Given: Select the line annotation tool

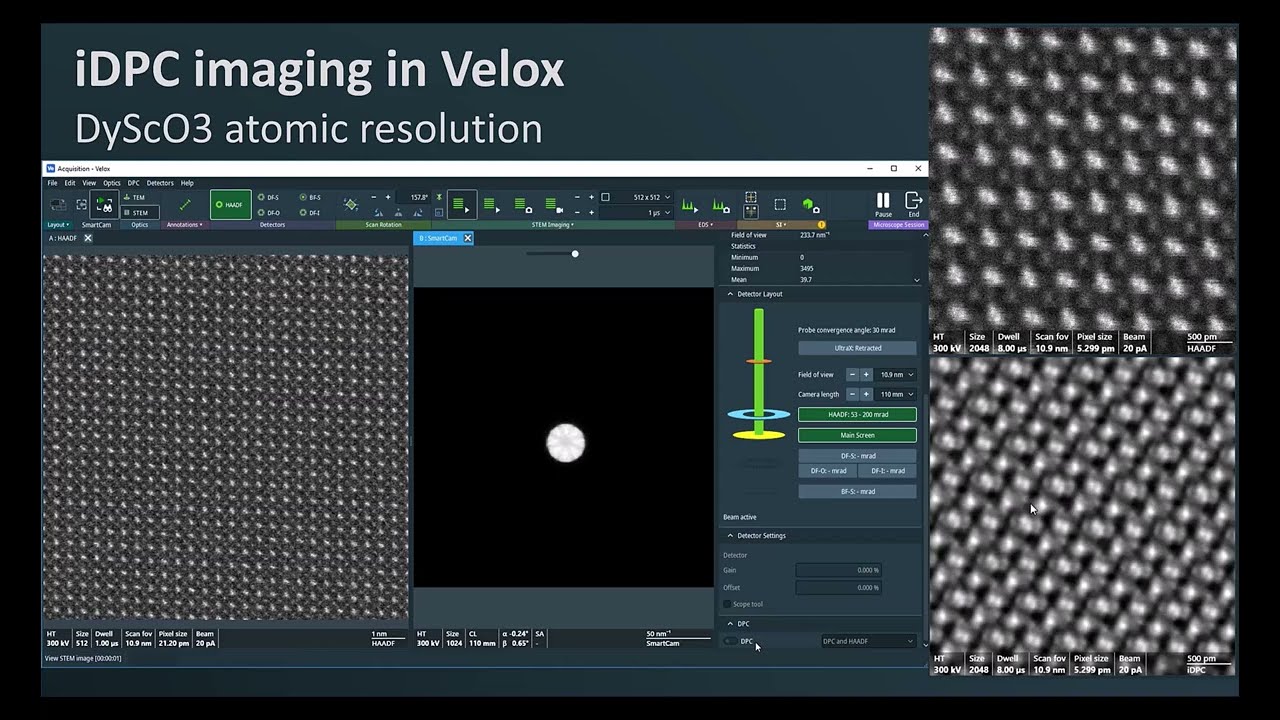Looking at the screenshot, I should (x=184, y=204).
